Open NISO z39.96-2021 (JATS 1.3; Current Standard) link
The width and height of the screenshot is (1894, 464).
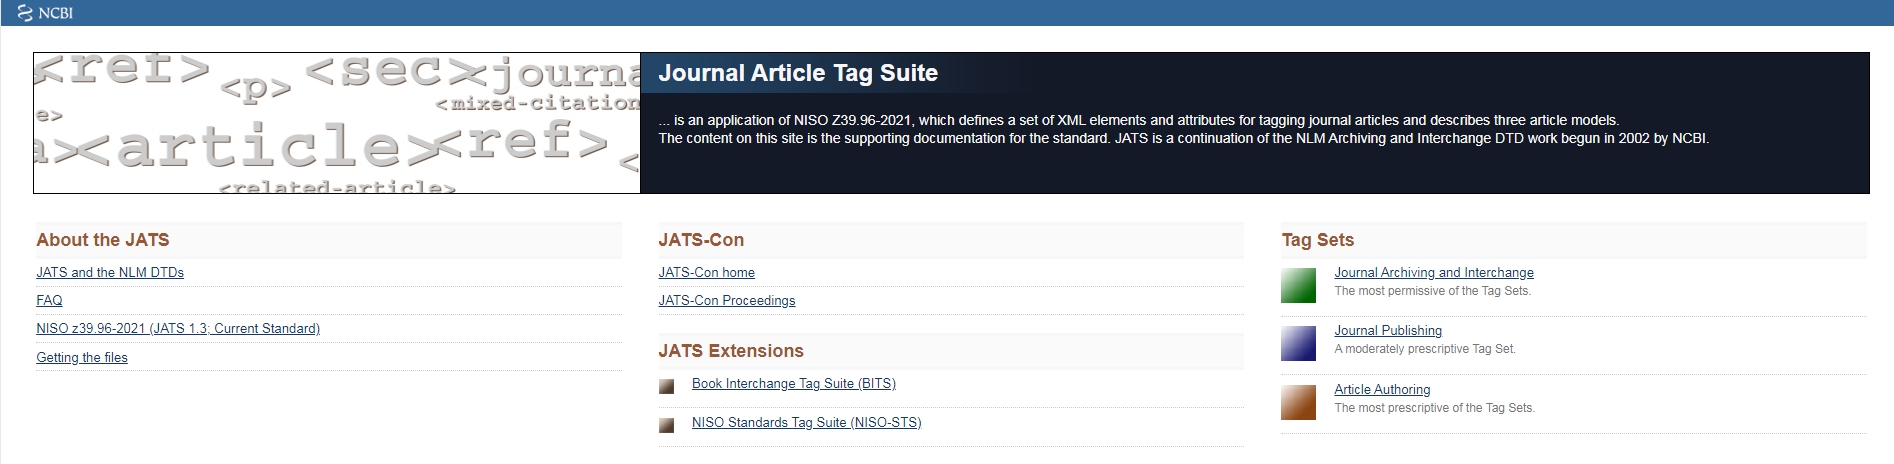click(x=178, y=328)
